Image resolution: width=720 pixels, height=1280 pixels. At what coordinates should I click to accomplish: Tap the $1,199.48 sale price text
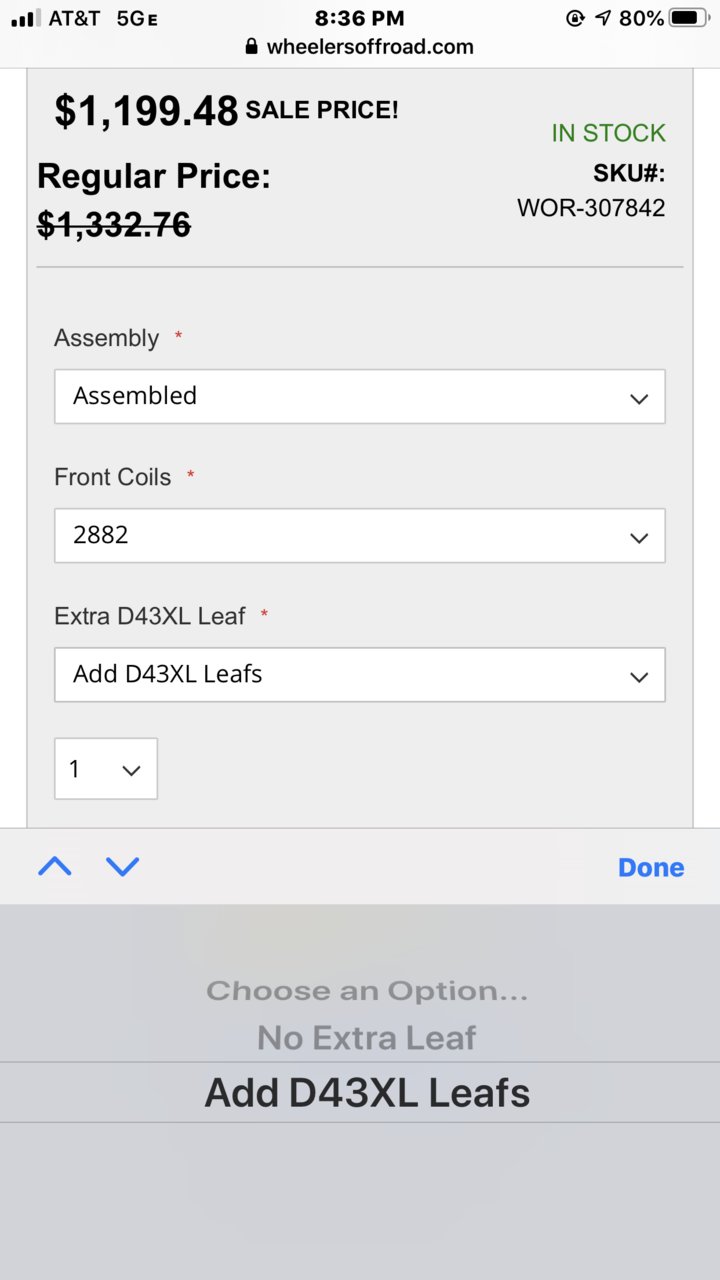tap(147, 111)
